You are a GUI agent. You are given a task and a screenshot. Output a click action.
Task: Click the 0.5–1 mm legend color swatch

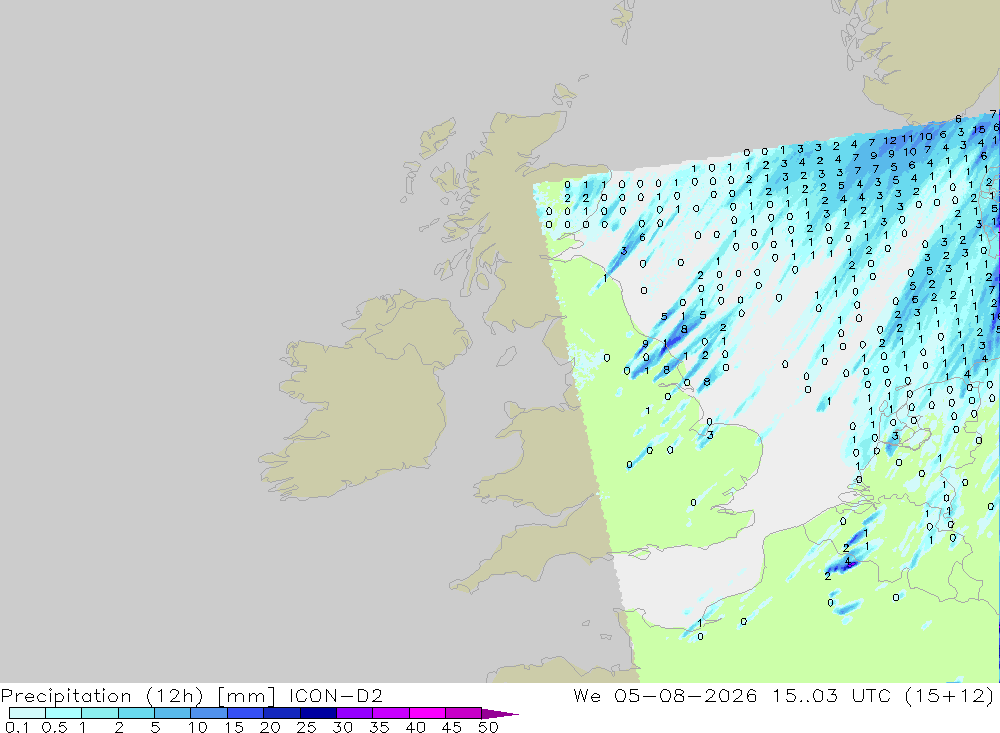63,713
